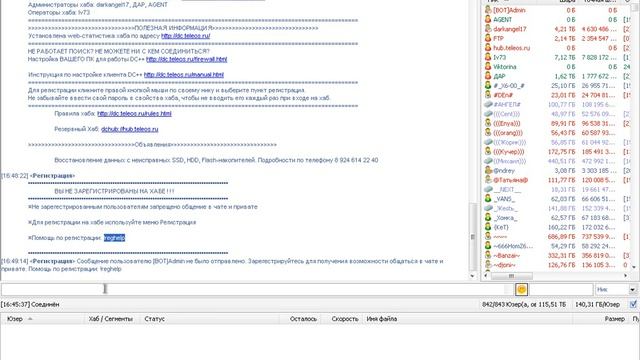
Task: Click the @Татьяна@ user icon
Action: pos(488,180)
